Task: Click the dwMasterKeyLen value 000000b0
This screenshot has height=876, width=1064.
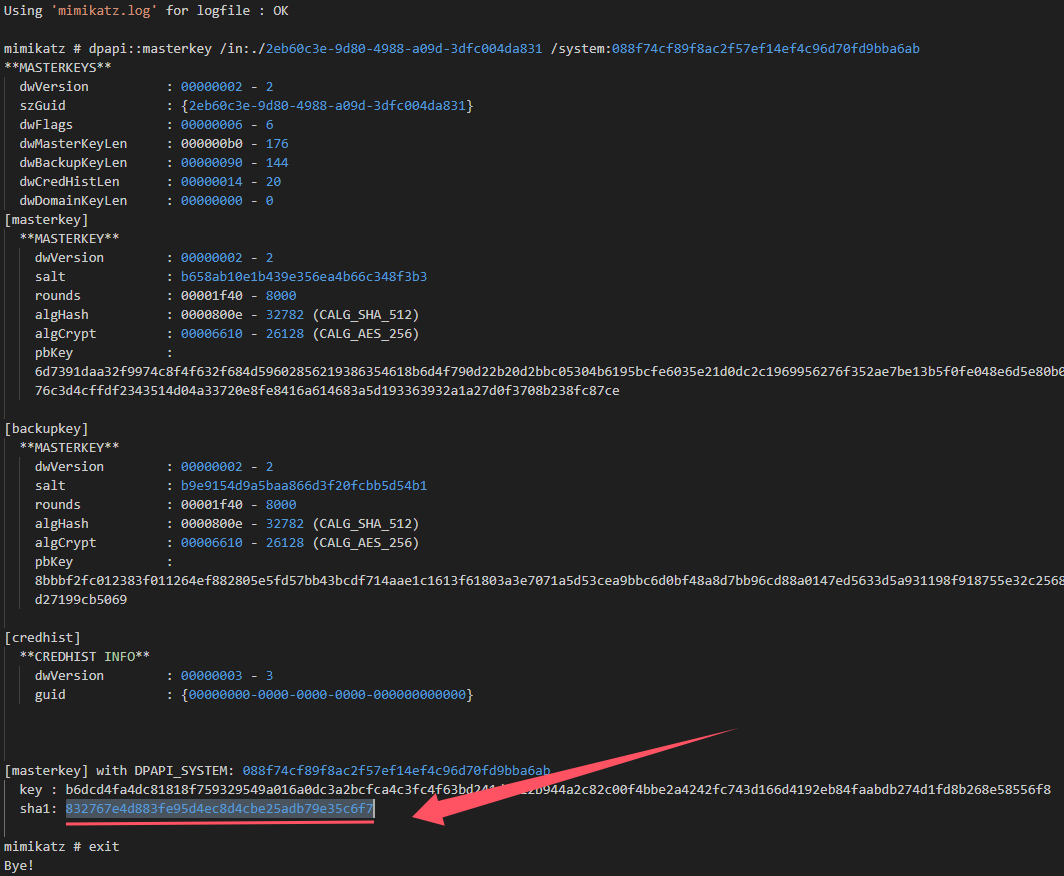Action: pyautogui.click(x=213, y=144)
